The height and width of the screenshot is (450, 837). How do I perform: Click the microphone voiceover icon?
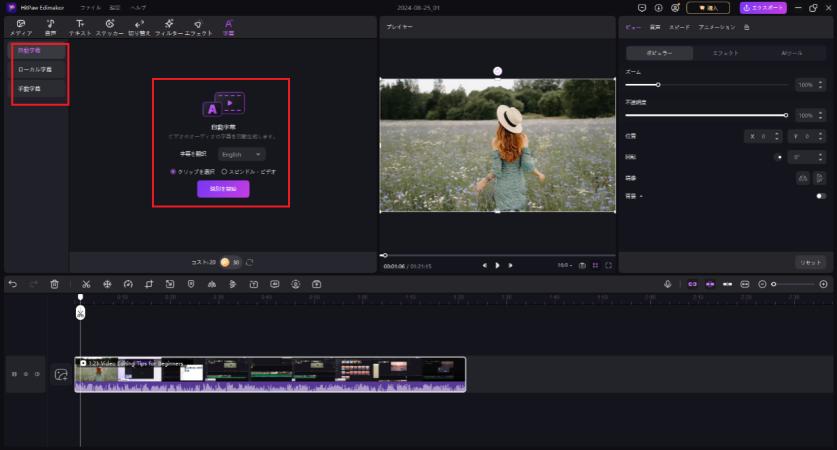(668, 284)
